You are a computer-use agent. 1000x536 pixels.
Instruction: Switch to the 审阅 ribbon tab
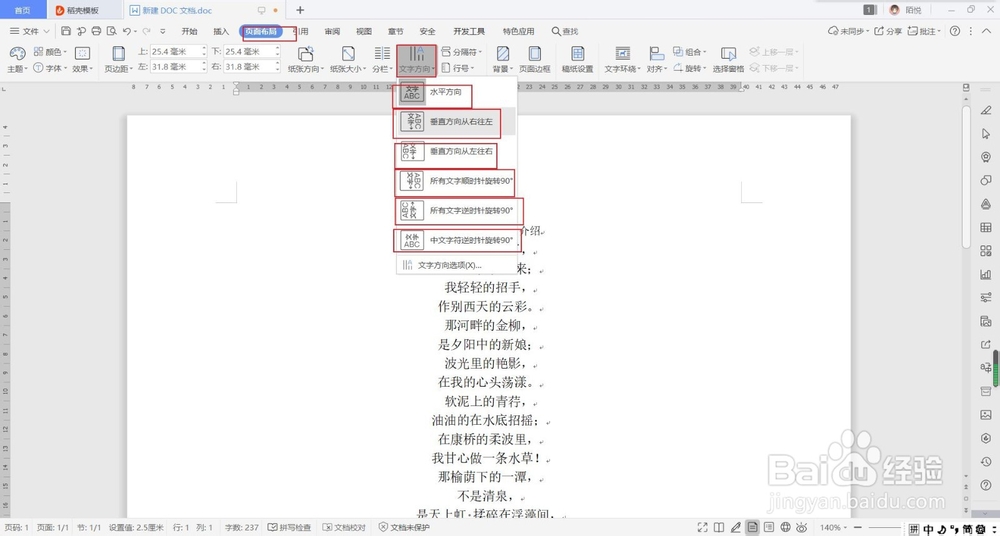pyautogui.click(x=332, y=31)
